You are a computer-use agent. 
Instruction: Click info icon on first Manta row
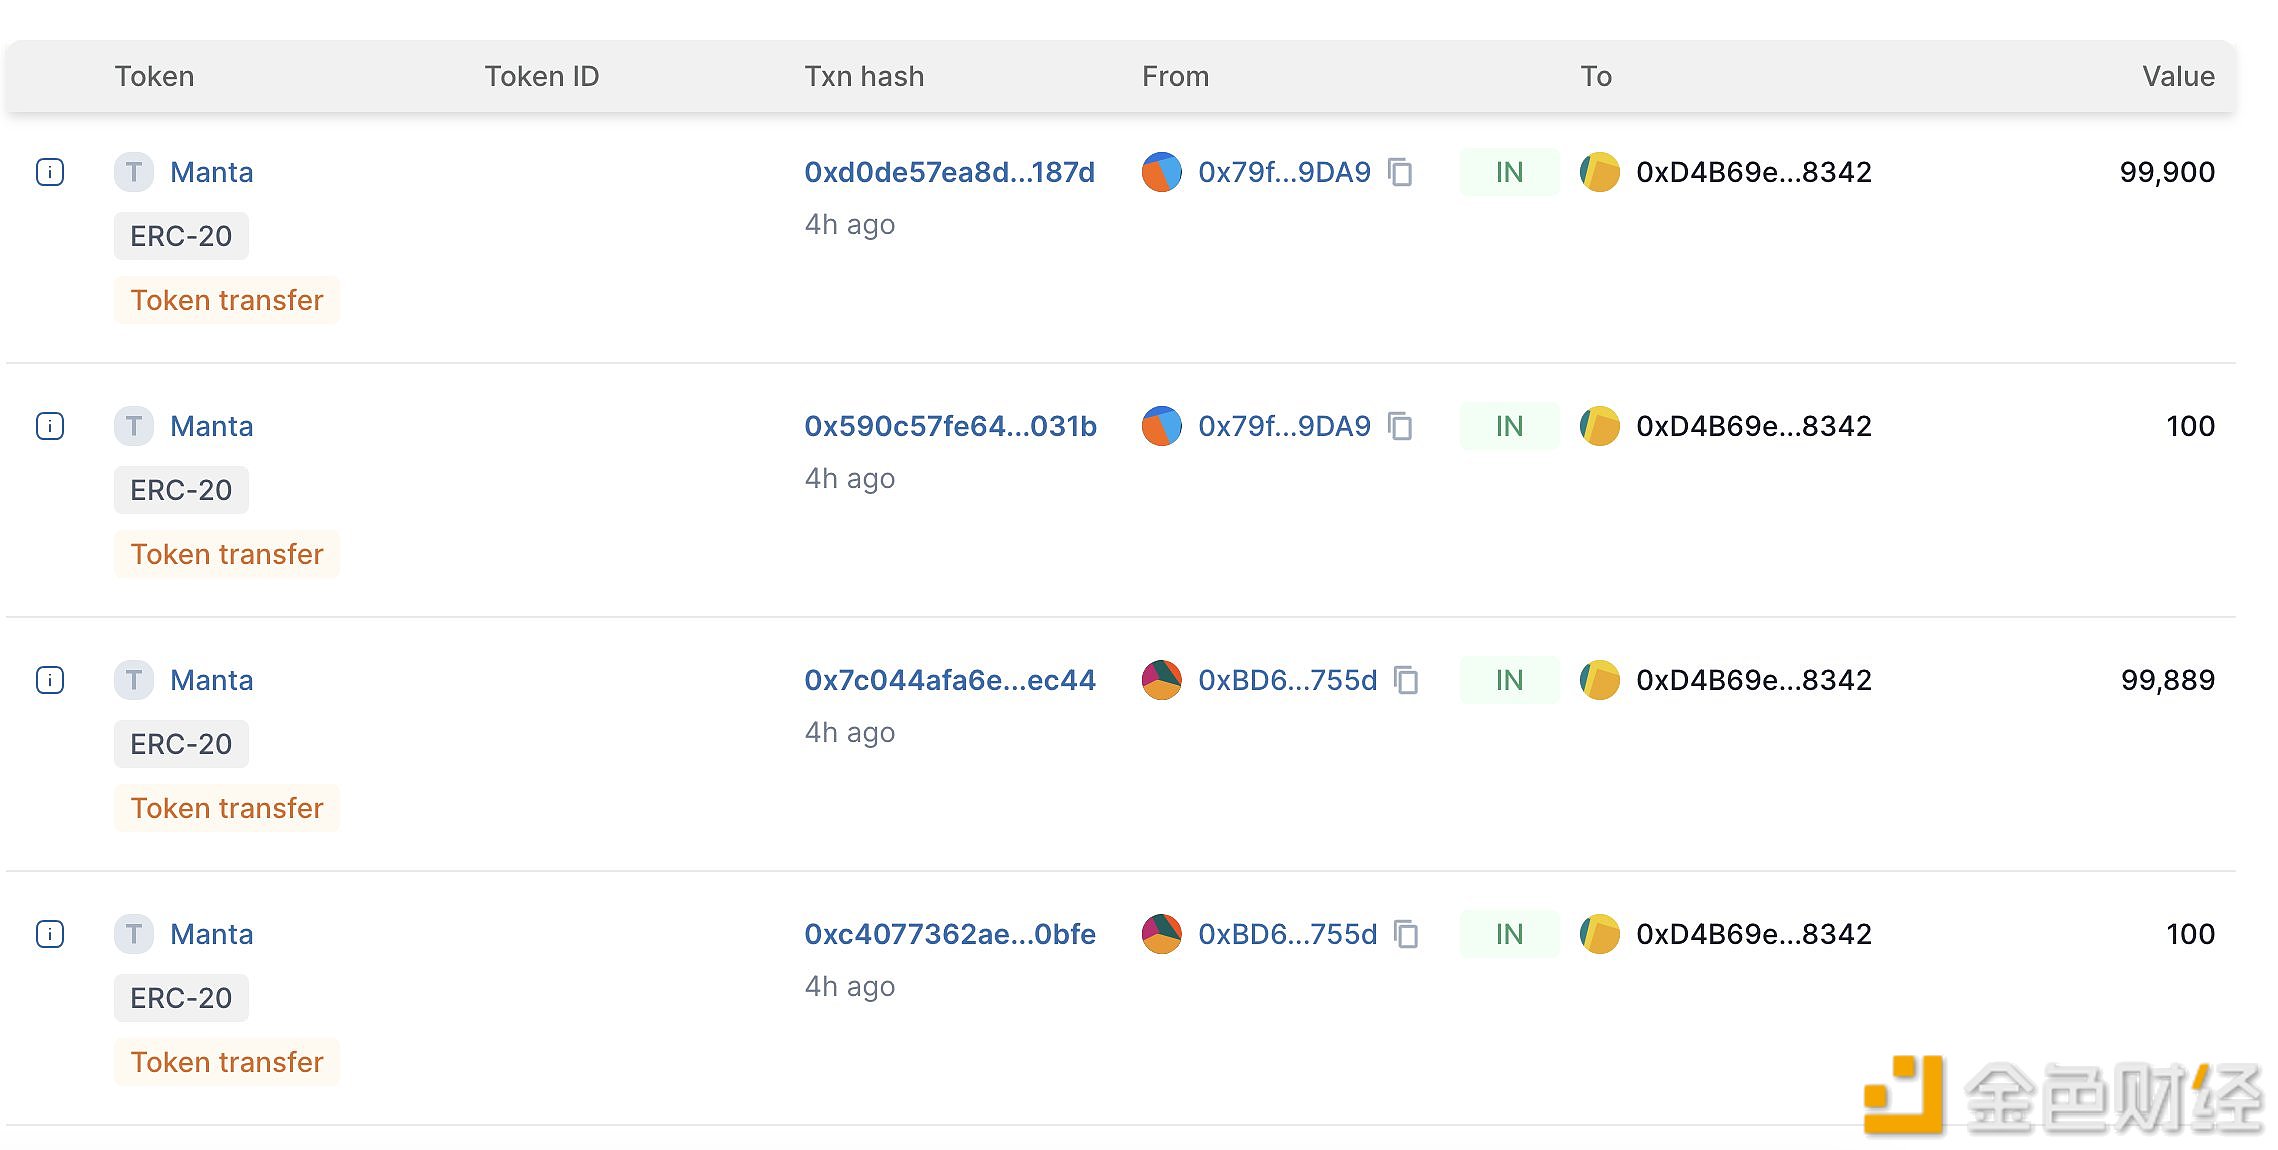pyautogui.click(x=50, y=172)
